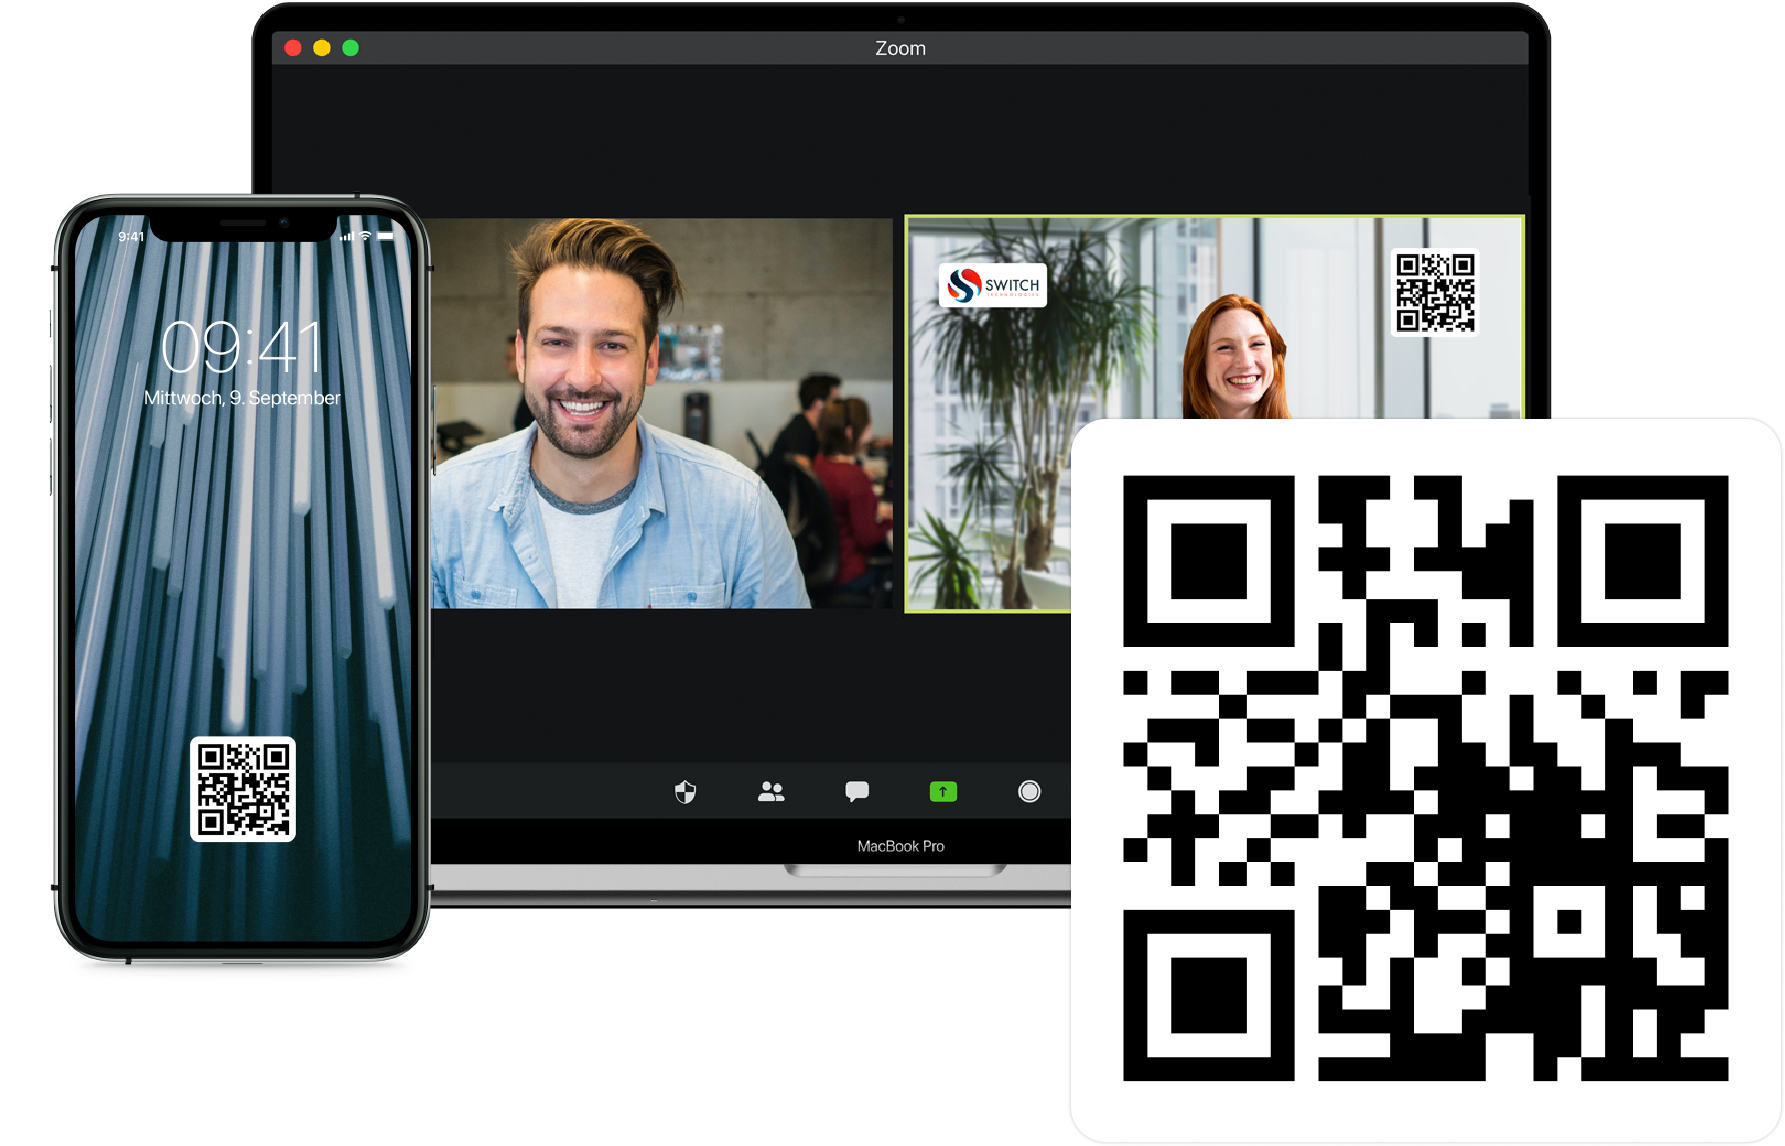The image size is (1785, 1146).
Task: Click the Record circle icon
Action: pos(1029,792)
